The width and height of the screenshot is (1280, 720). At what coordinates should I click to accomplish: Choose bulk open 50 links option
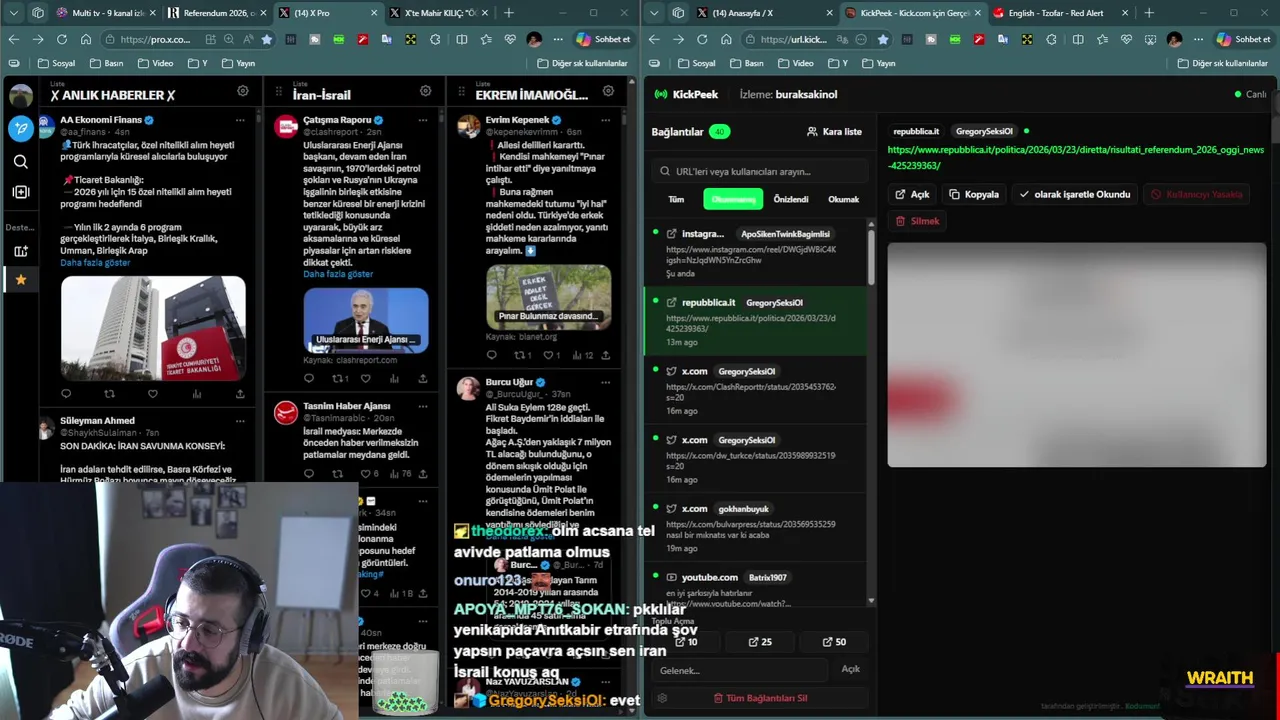coord(834,642)
